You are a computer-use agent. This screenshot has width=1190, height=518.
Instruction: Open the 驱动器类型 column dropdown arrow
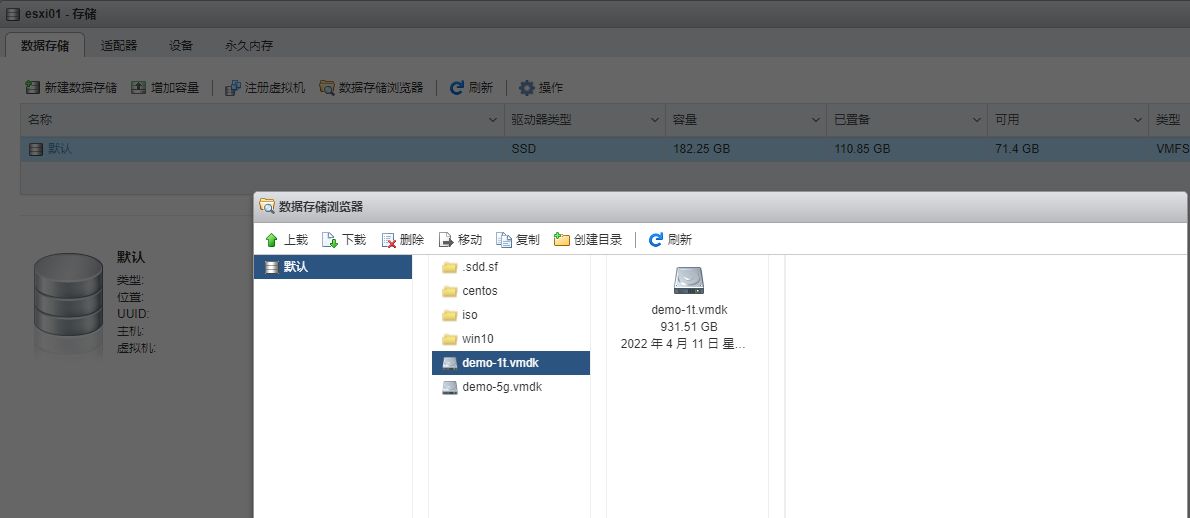(x=654, y=120)
